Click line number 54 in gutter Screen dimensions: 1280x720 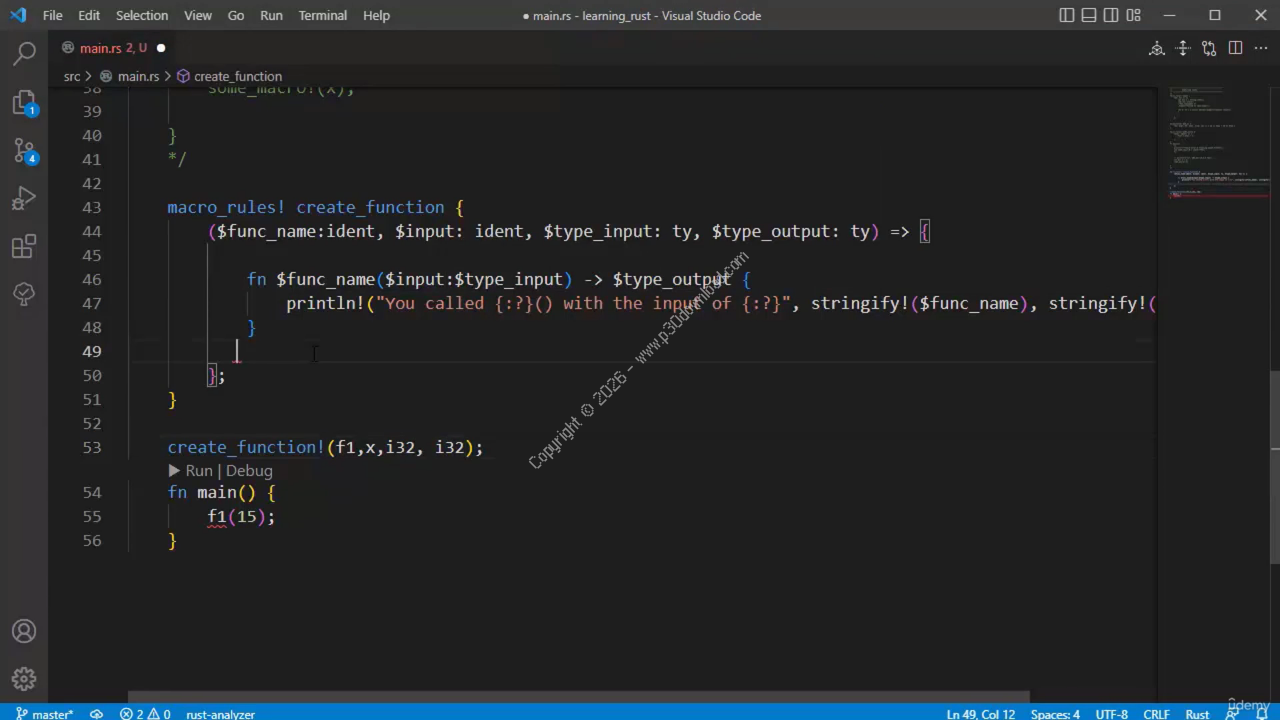click(92, 493)
